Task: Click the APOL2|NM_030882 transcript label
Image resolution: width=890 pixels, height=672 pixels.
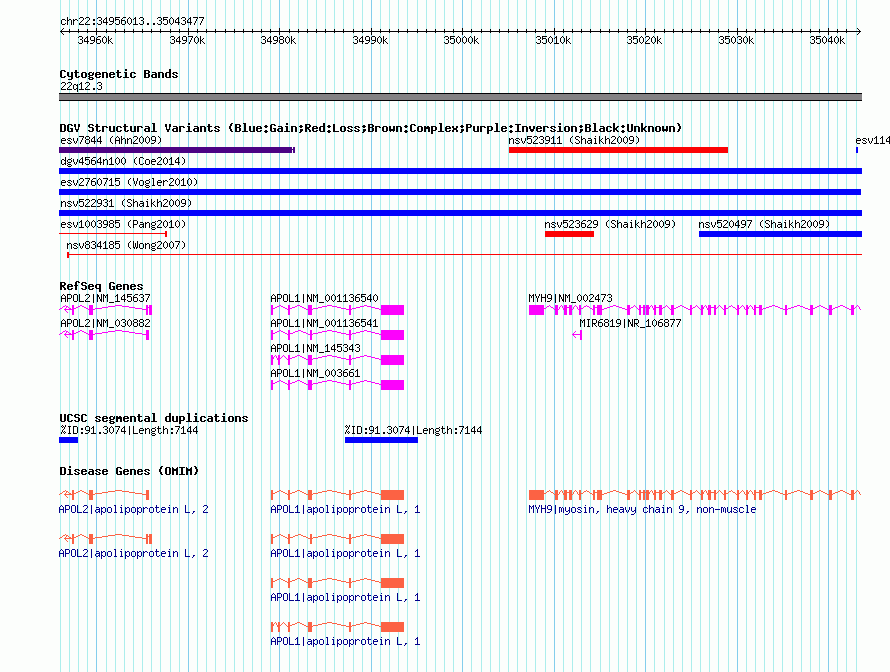Action: (x=105, y=323)
